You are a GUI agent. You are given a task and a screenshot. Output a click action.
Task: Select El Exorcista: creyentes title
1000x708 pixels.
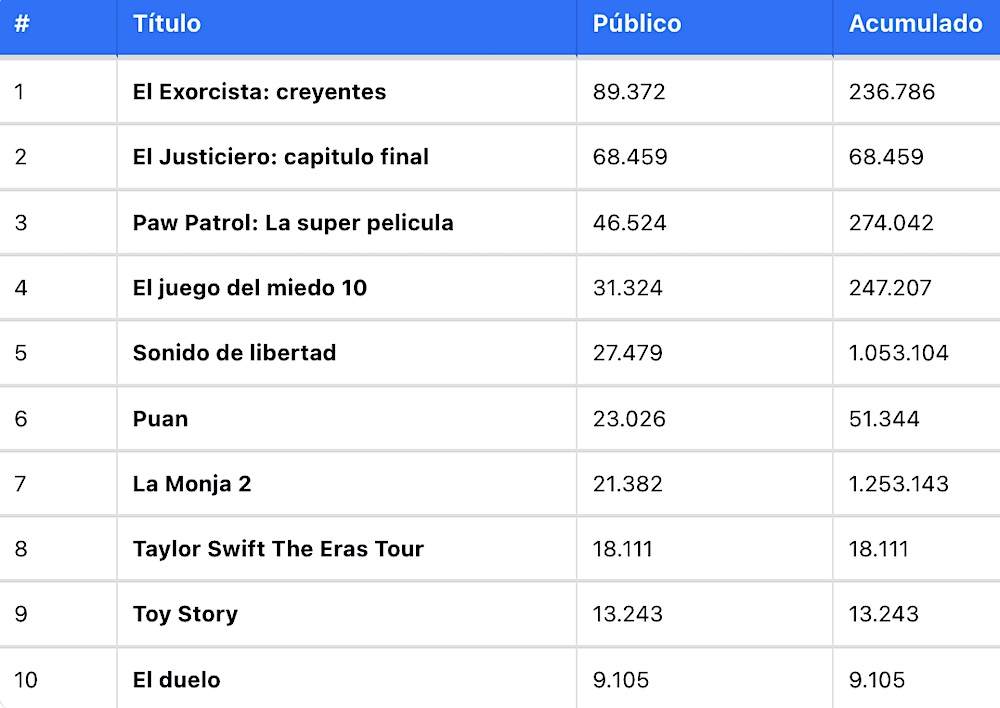tap(259, 92)
